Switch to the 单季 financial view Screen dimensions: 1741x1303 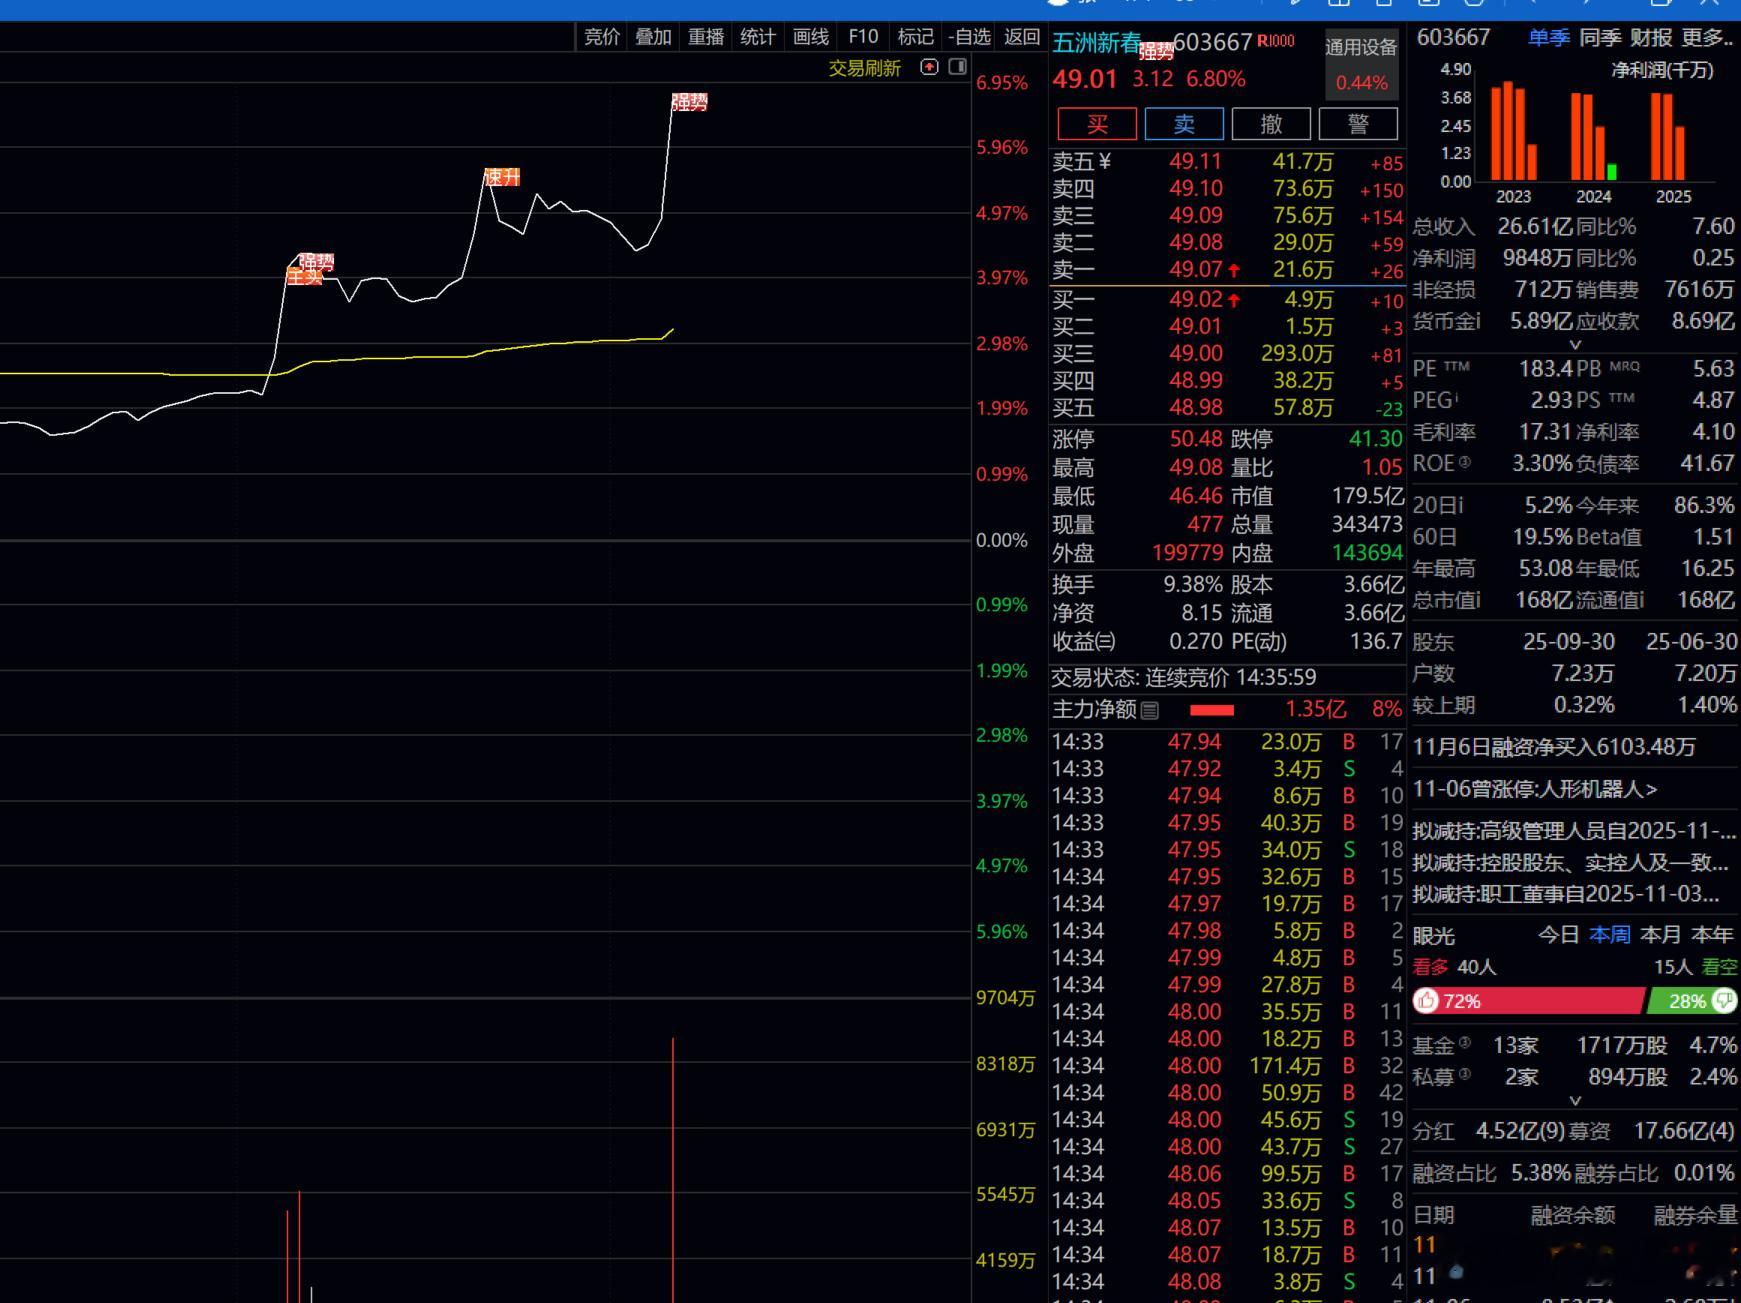[1549, 37]
